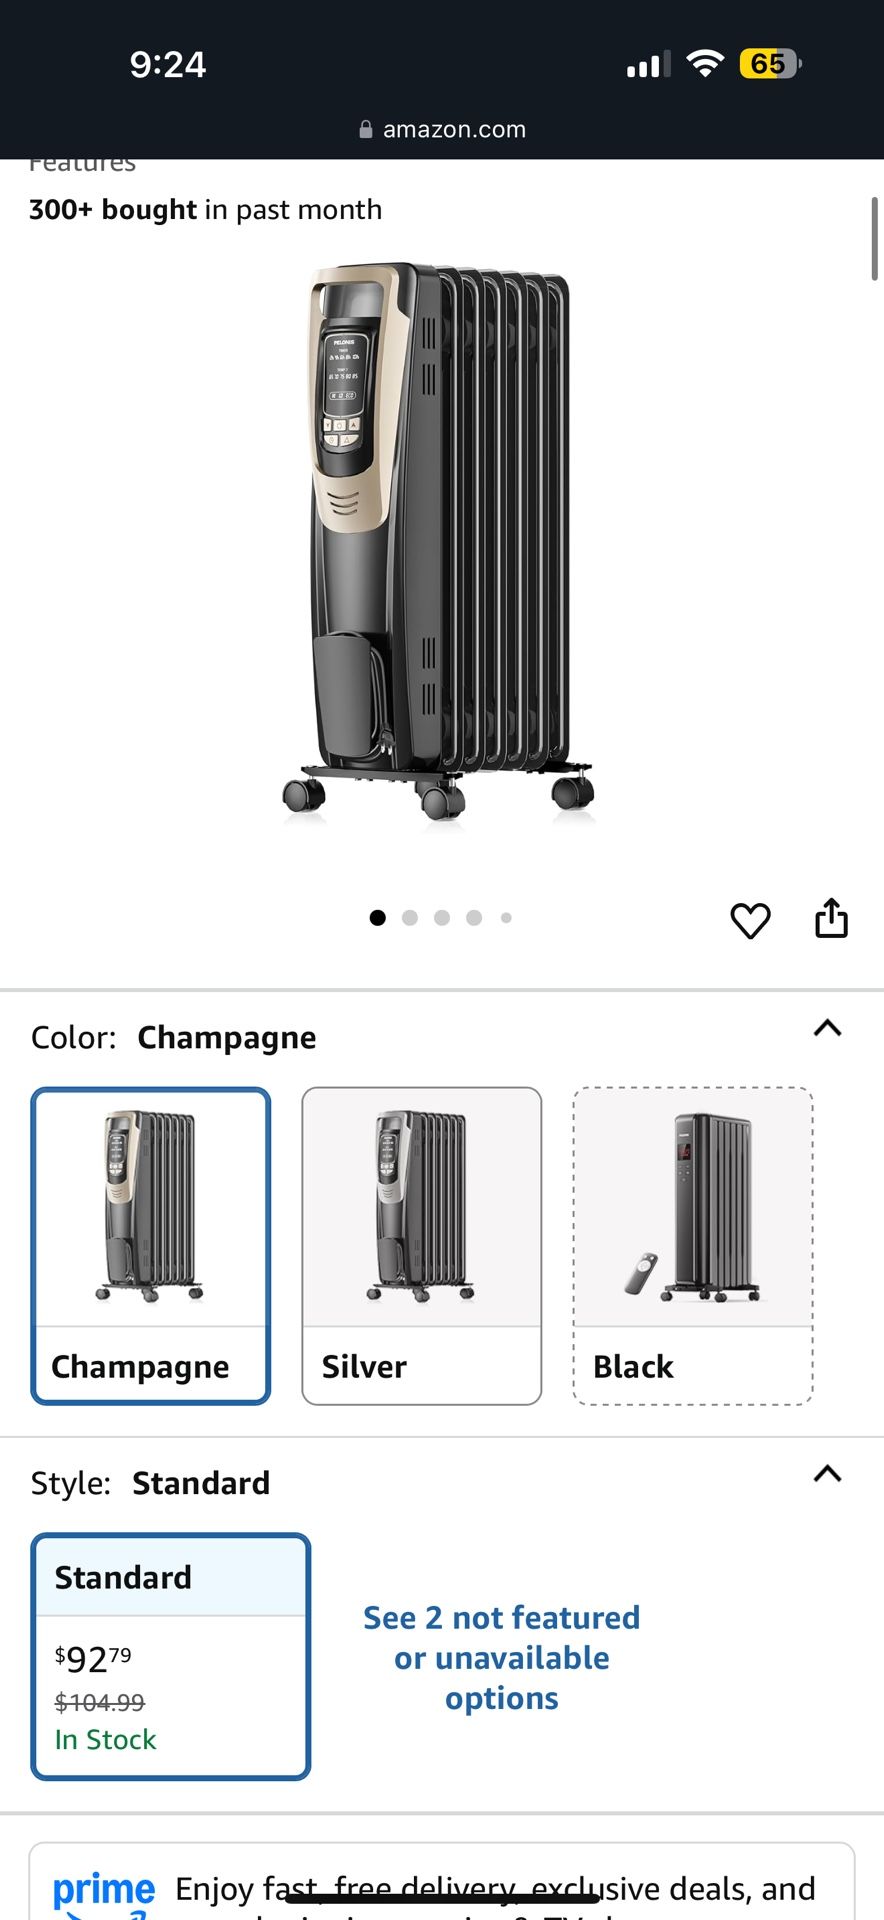Select the Champagne color option
The width and height of the screenshot is (884, 1920).
pos(151,1245)
